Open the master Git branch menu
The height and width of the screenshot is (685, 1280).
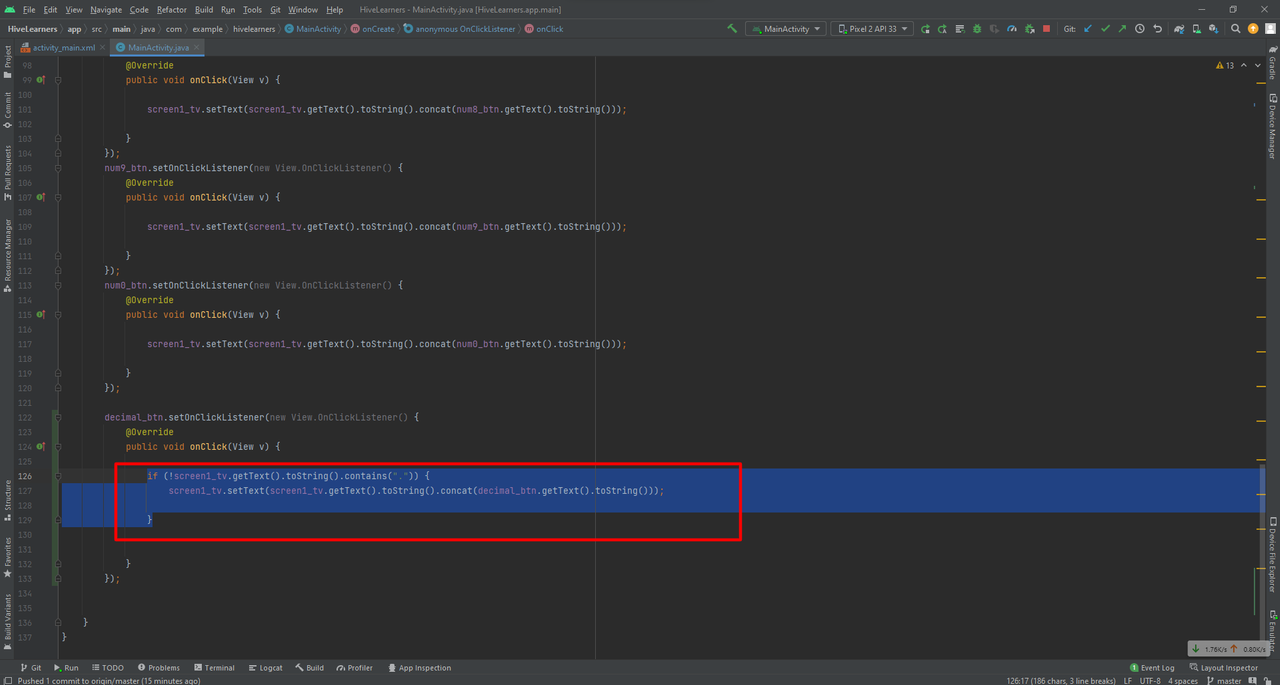point(1224,681)
